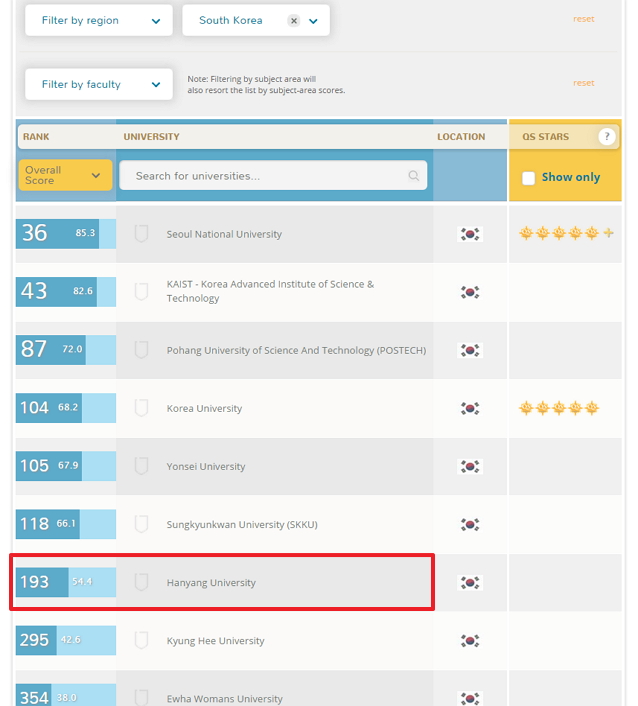638x706 pixels.
Task: Click rank 295 score 42.6 cell
Action: [x=66, y=640]
